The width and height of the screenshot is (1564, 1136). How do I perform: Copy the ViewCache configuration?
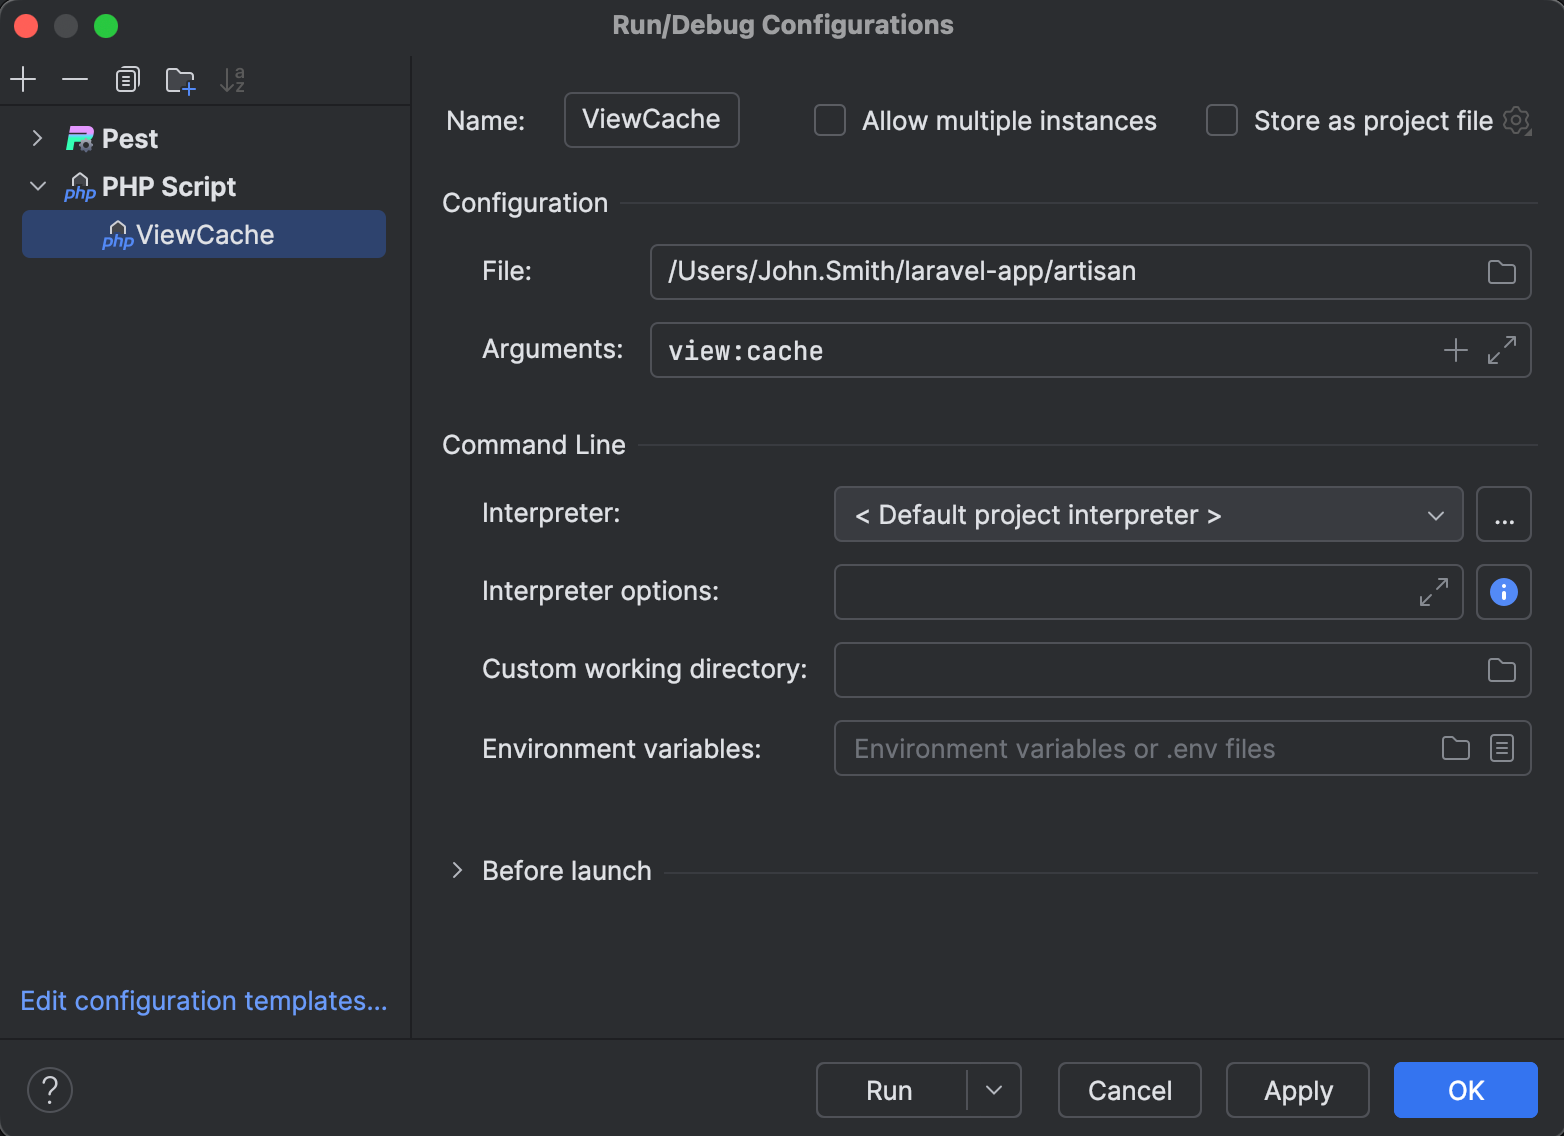pos(127,79)
